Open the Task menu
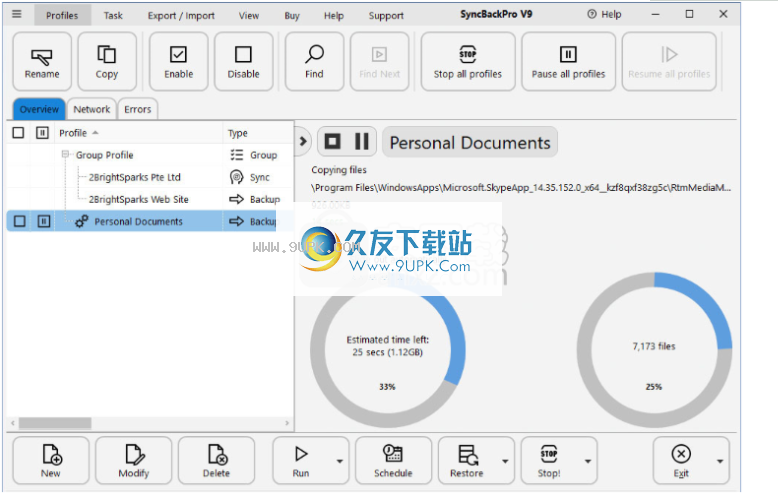This screenshot has height=499, width=778. tap(113, 15)
